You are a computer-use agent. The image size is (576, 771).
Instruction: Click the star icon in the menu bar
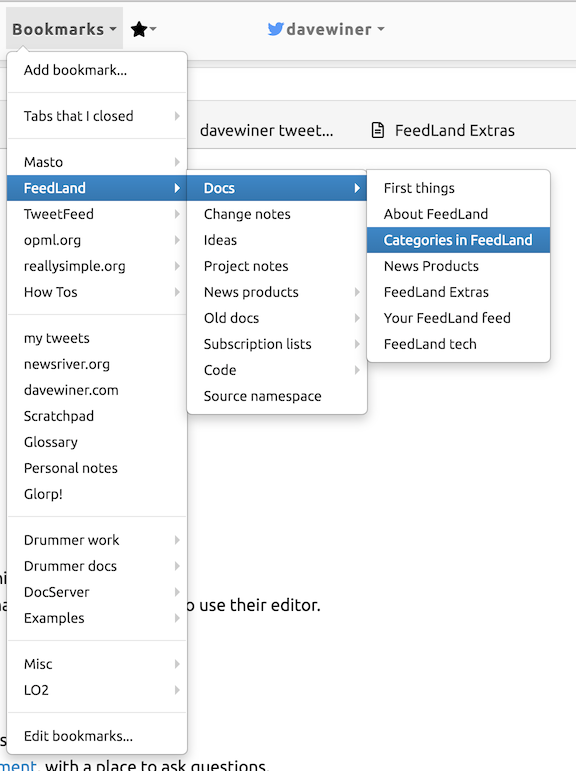[x=139, y=30]
